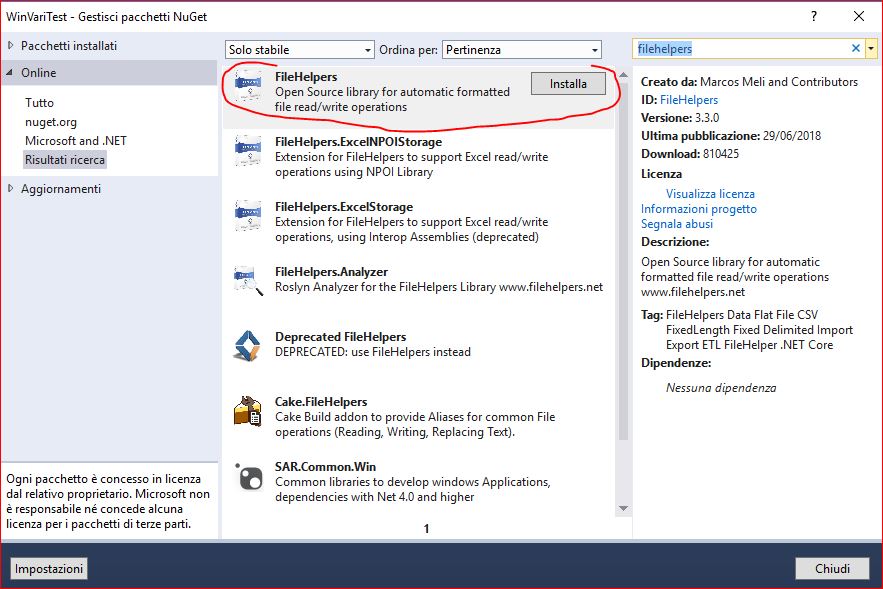This screenshot has height=589, width=883.
Task: Open the search box history dropdown arrow
Action: pyautogui.click(x=871, y=48)
